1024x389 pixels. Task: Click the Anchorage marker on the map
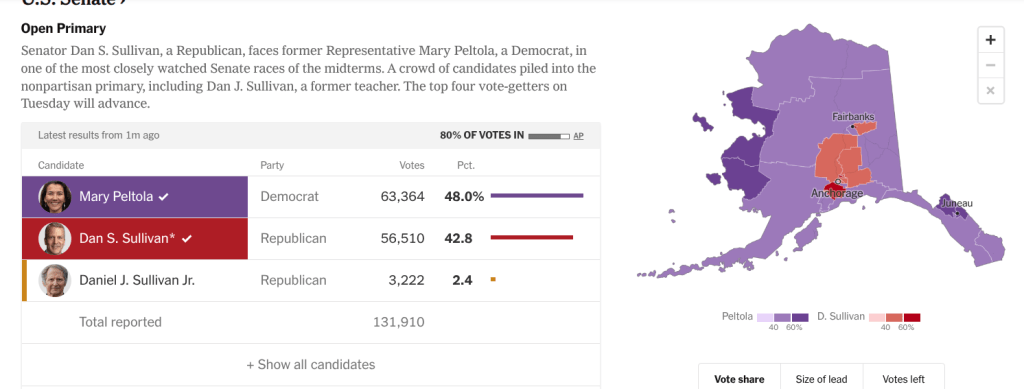[838, 181]
